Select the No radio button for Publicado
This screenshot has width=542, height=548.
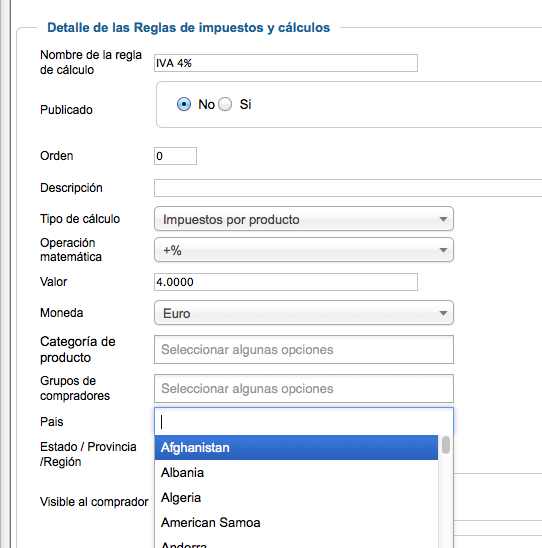pos(184,104)
